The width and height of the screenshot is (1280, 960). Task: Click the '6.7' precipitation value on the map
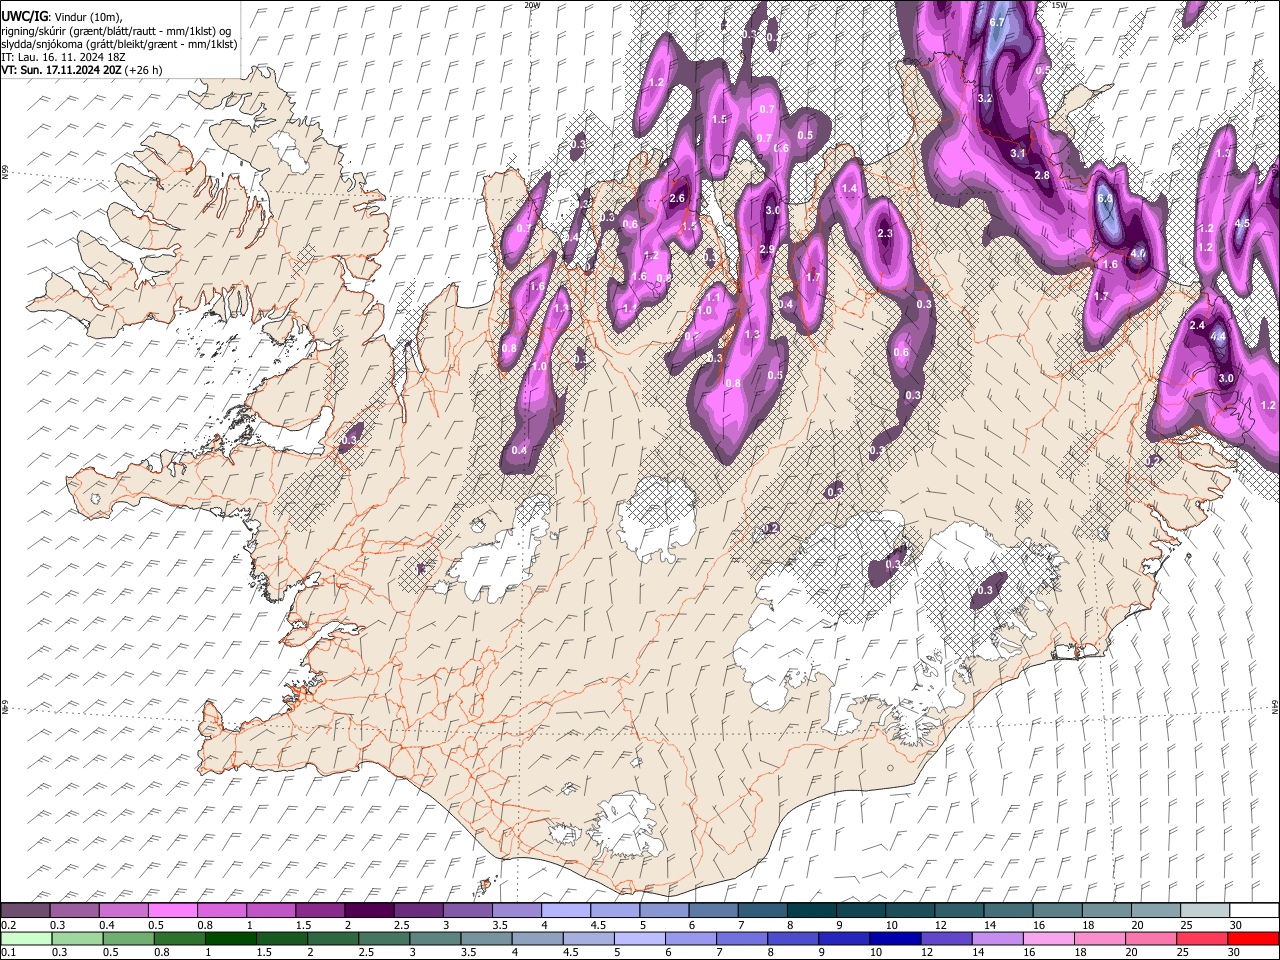pyautogui.click(x=997, y=22)
